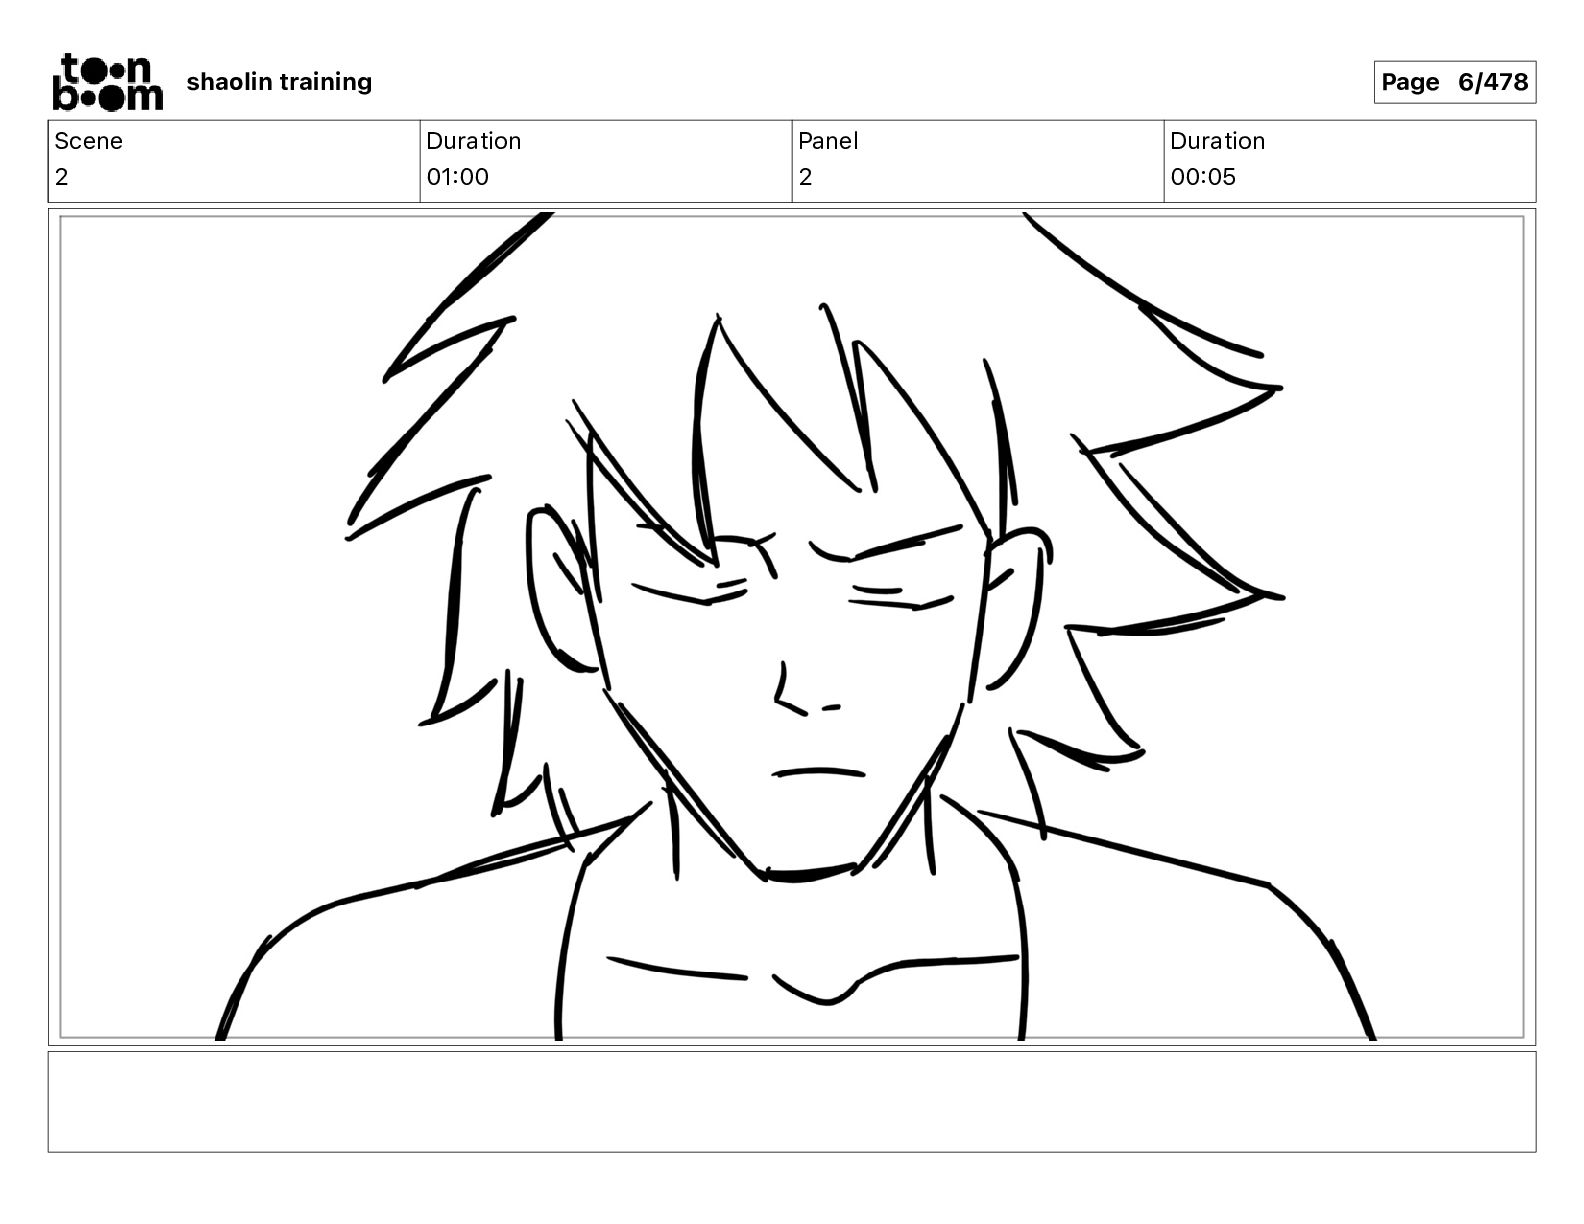Click the character's mouth line
The image size is (1584, 1224).
coord(818,772)
